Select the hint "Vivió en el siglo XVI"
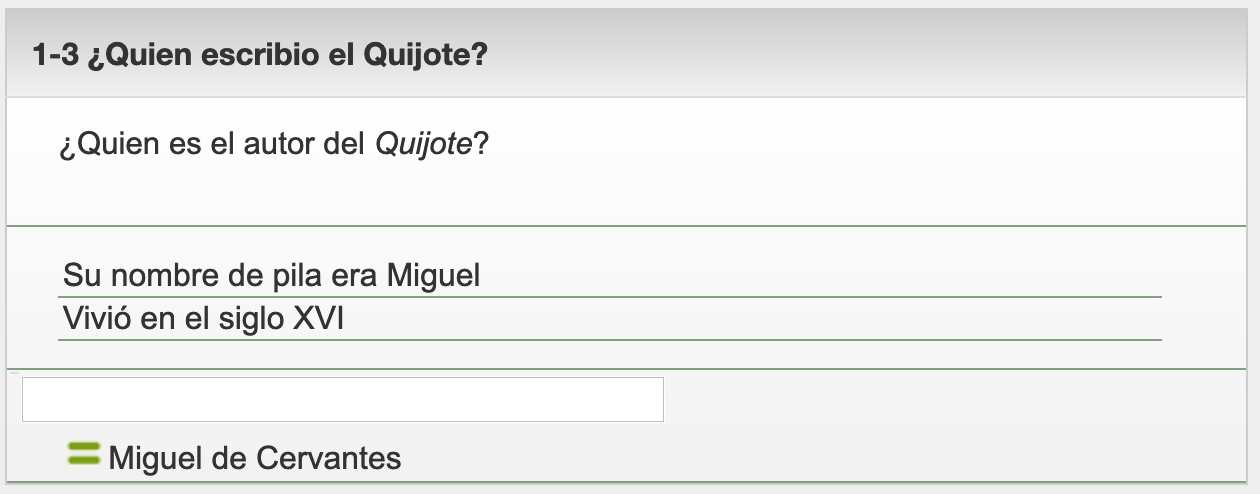Screen dimensions: 1260x494 (x=203, y=319)
